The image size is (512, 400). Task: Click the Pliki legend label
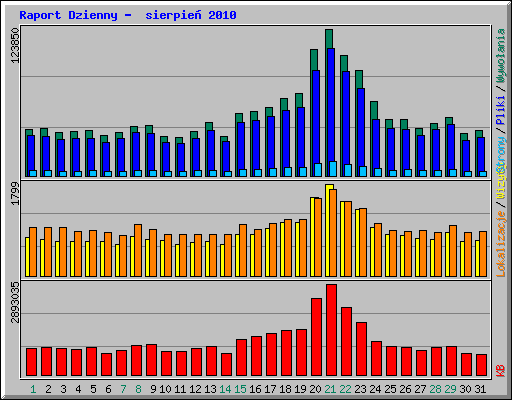(501, 111)
